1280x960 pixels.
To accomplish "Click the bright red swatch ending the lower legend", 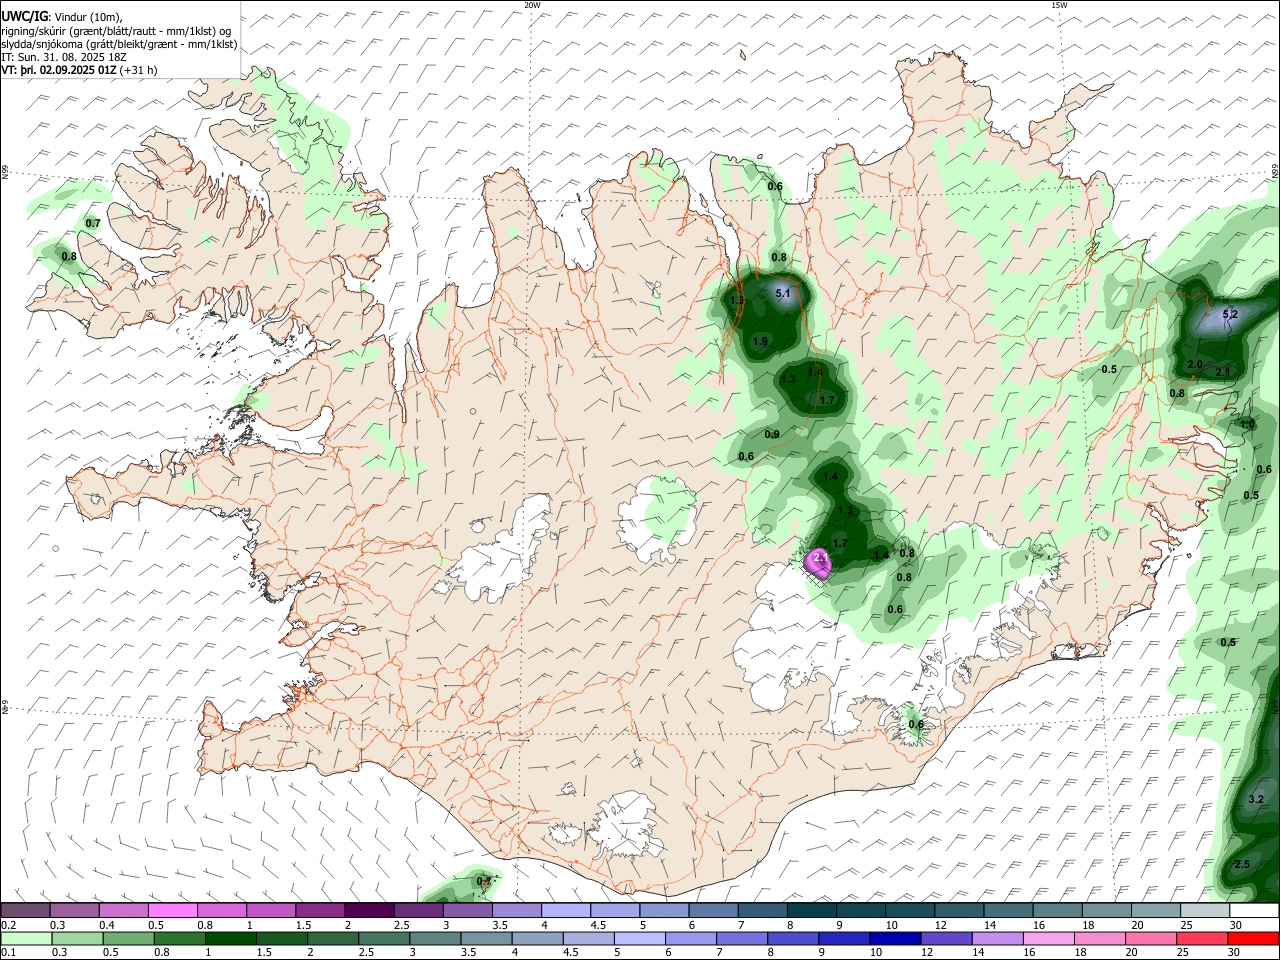I will (1253, 938).
